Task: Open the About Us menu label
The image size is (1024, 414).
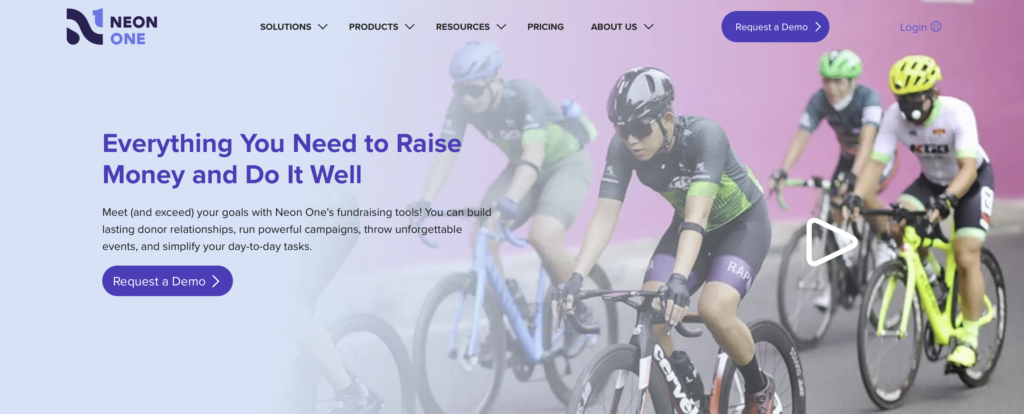Action: pos(614,27)
